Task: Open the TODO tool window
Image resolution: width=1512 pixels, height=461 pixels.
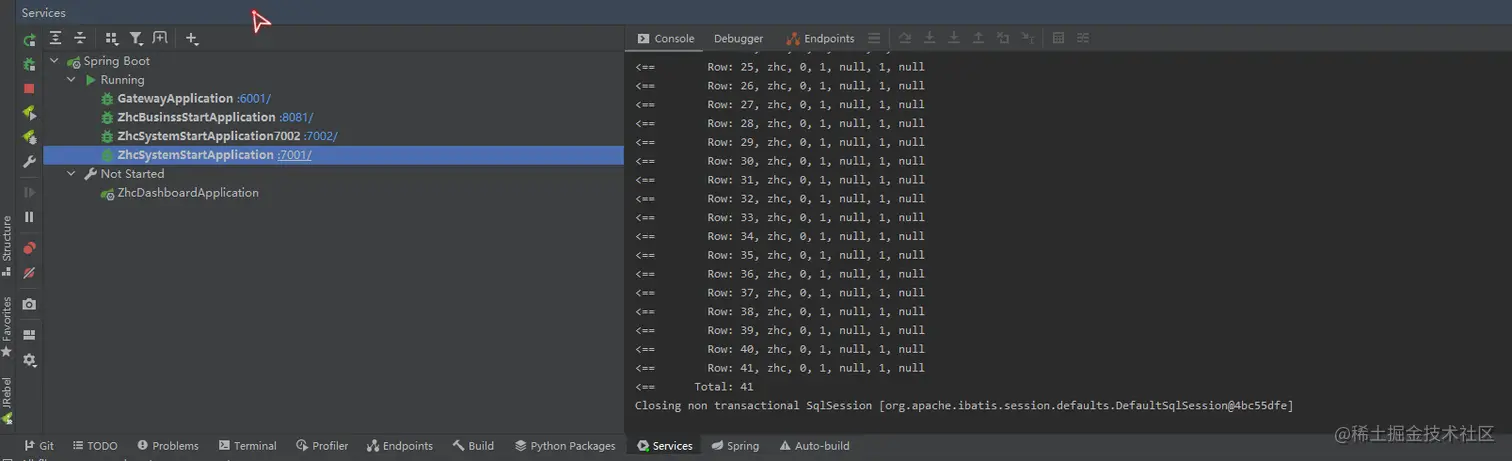Action: click(x=94, y=446)
